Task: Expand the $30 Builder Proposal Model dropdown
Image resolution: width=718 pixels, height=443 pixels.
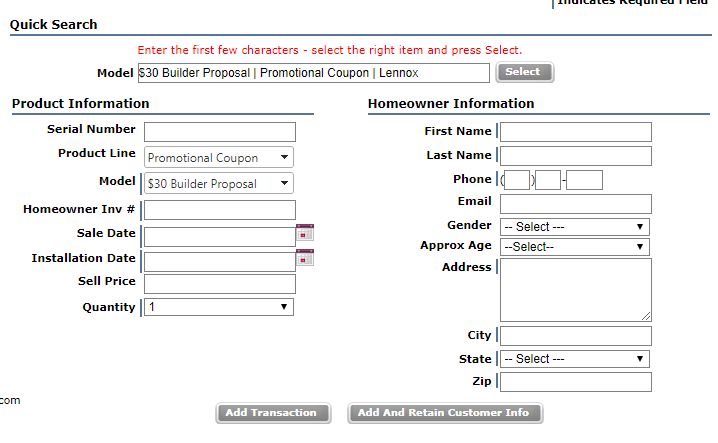Action: (x=219, y=183)
